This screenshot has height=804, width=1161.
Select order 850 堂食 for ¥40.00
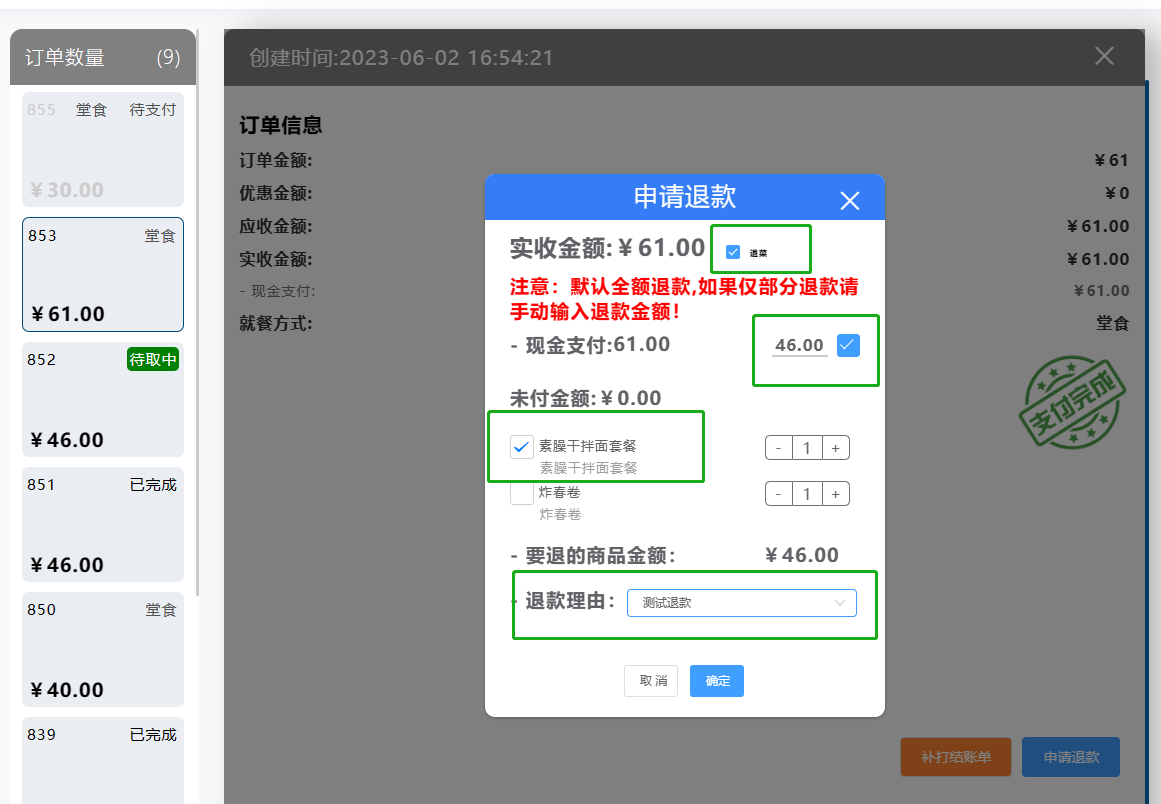click(103, 649)
